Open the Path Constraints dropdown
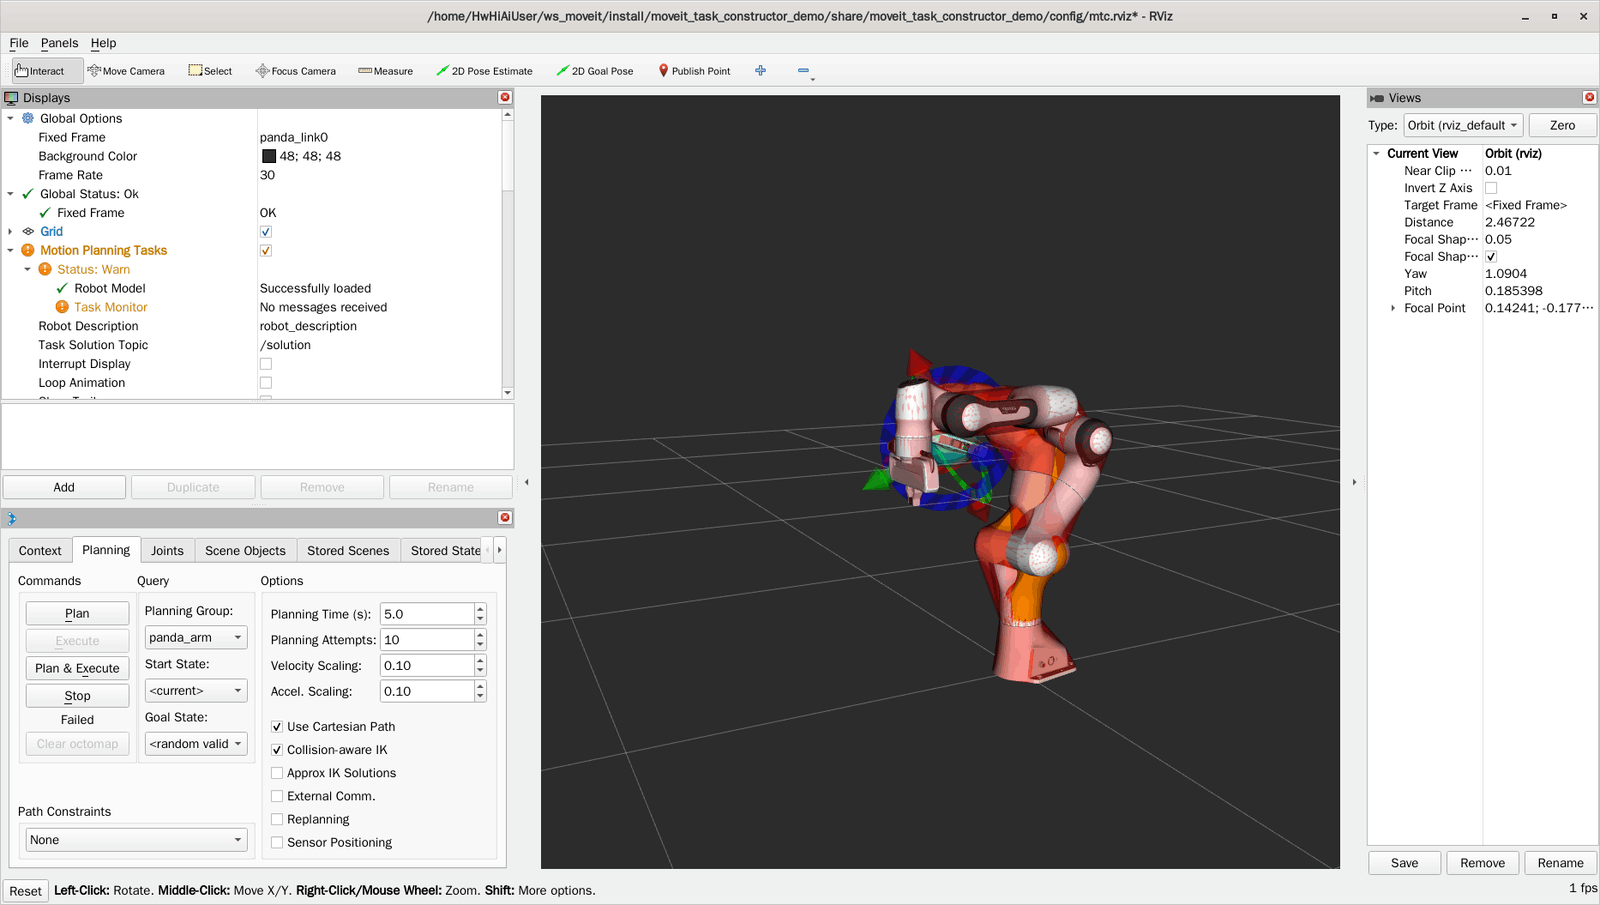The width and height of the screenshot is (1600, 905). pos(136,839)
